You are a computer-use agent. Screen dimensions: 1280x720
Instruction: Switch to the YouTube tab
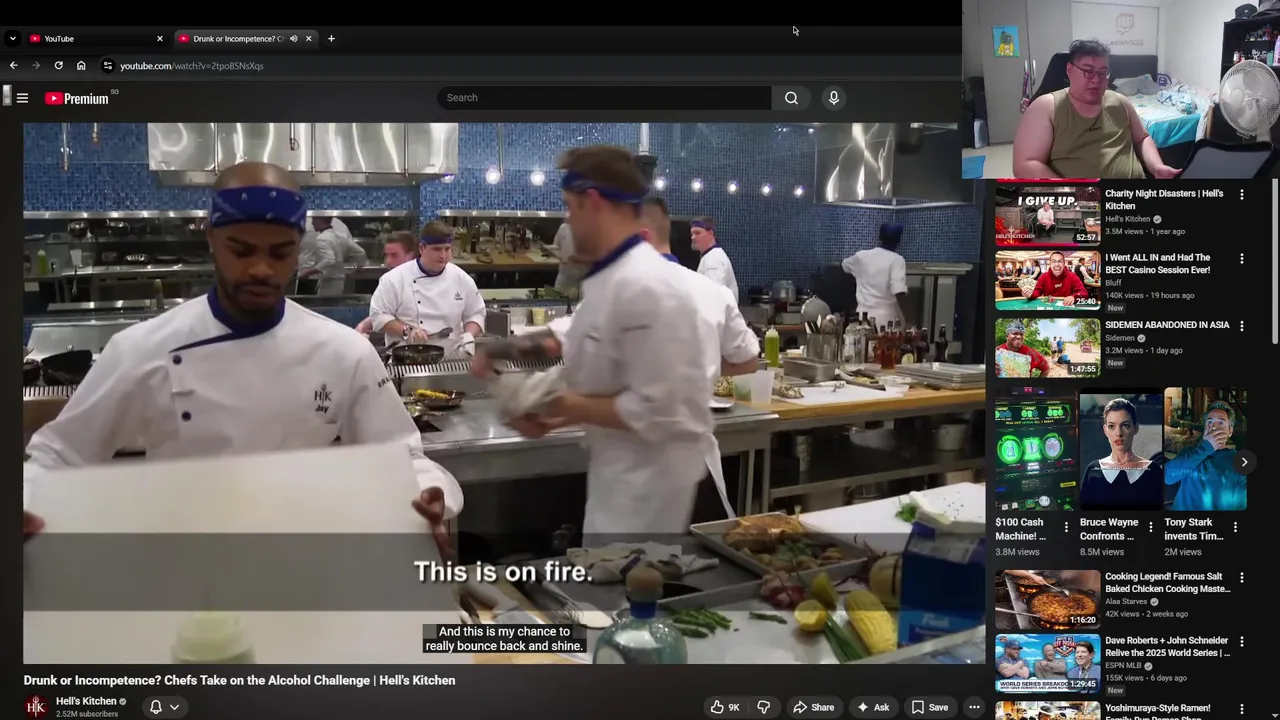(95, 39)
